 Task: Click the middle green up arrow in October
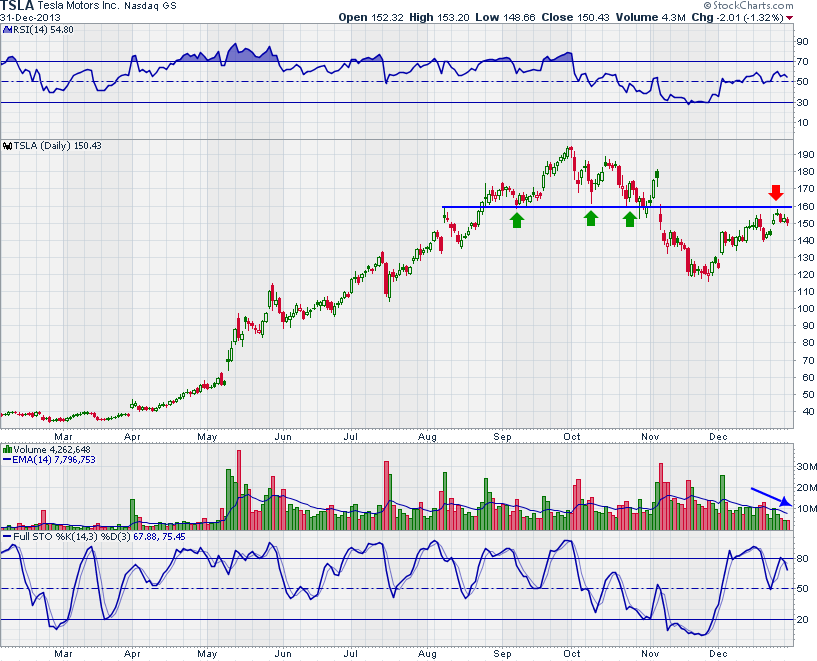pos(592,218)
